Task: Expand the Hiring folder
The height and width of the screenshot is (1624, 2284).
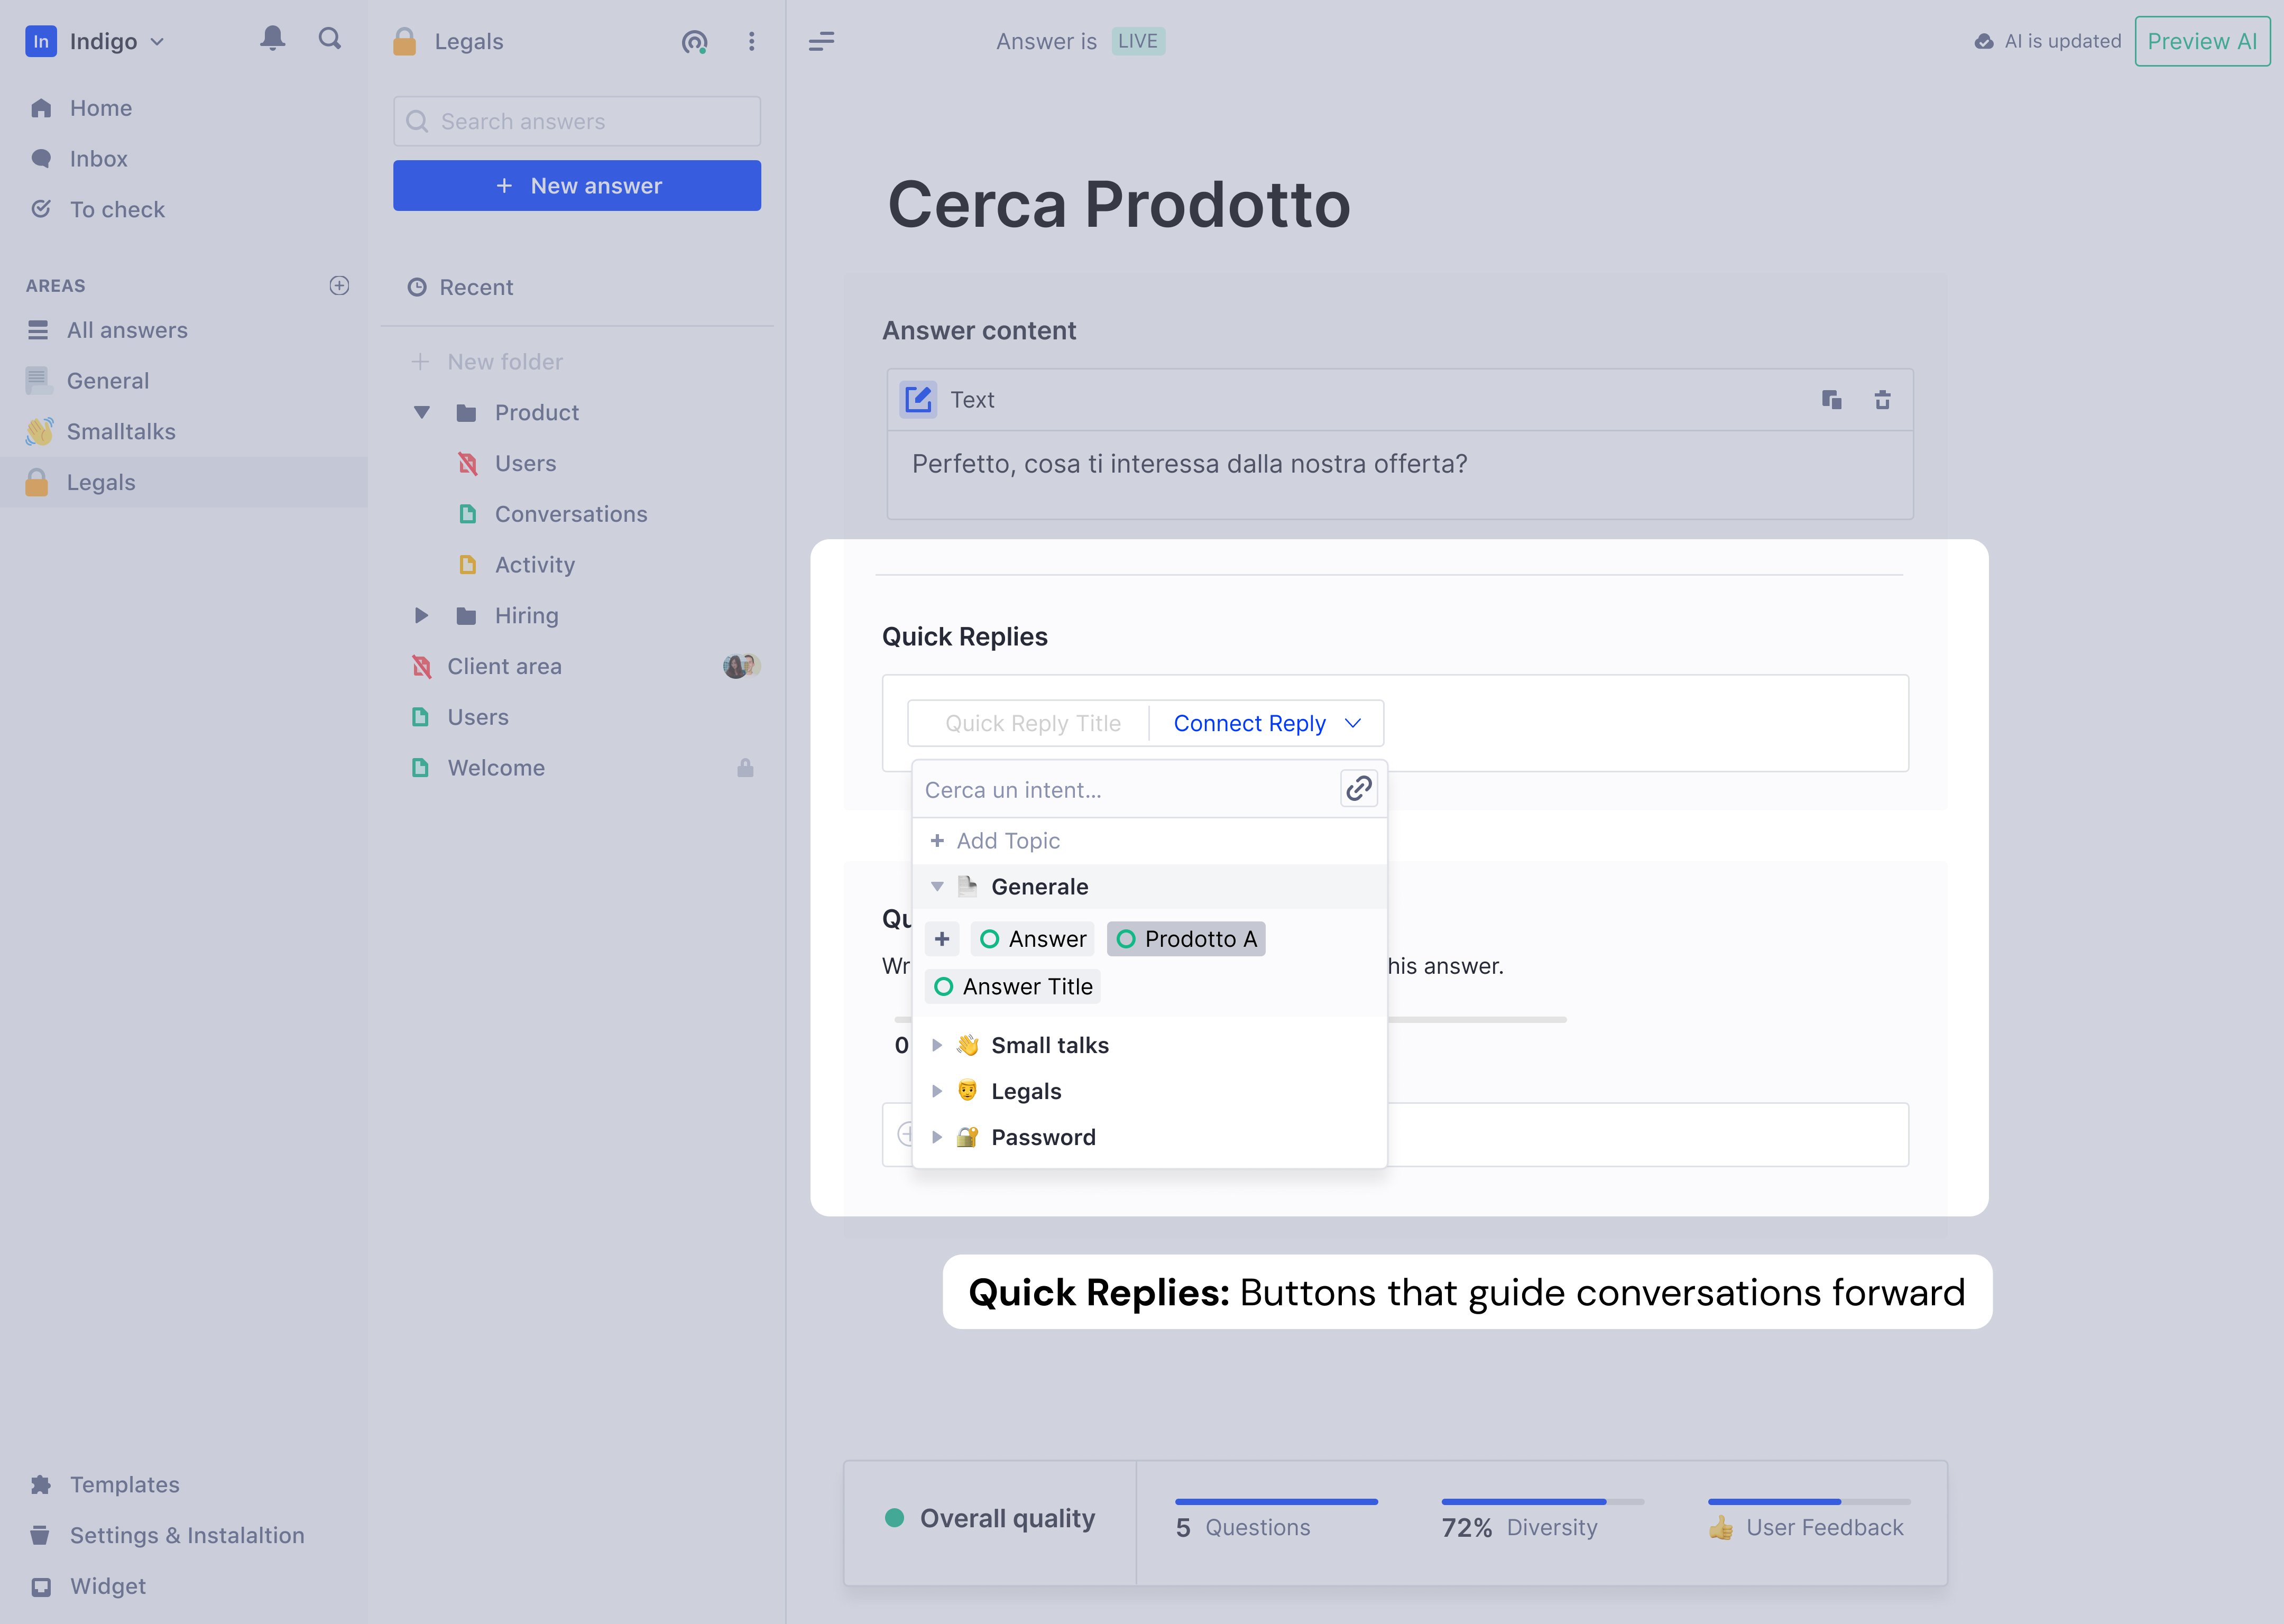Action: (421, 616)
